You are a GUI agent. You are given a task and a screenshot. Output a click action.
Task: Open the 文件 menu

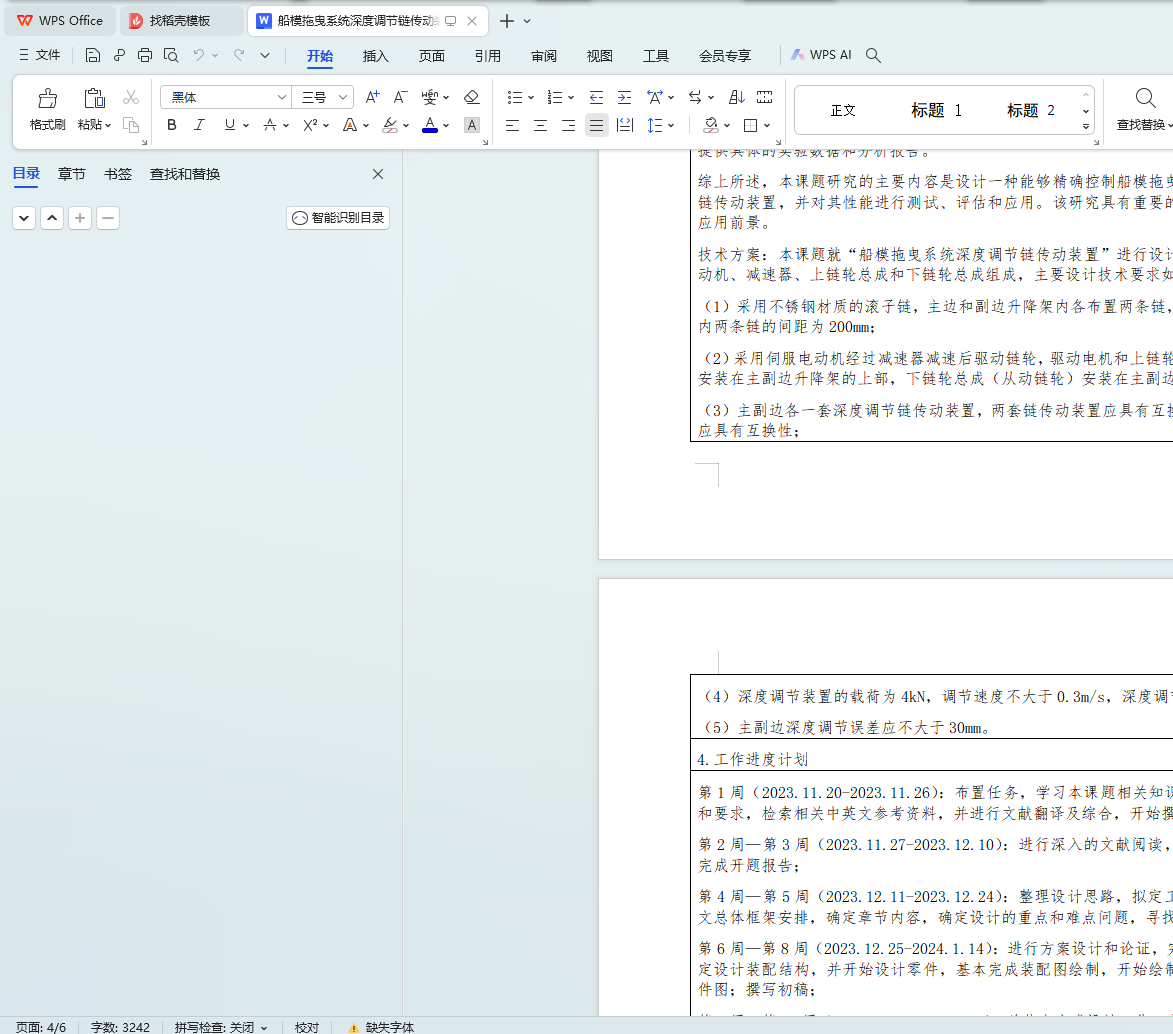(x=40, y=55)
